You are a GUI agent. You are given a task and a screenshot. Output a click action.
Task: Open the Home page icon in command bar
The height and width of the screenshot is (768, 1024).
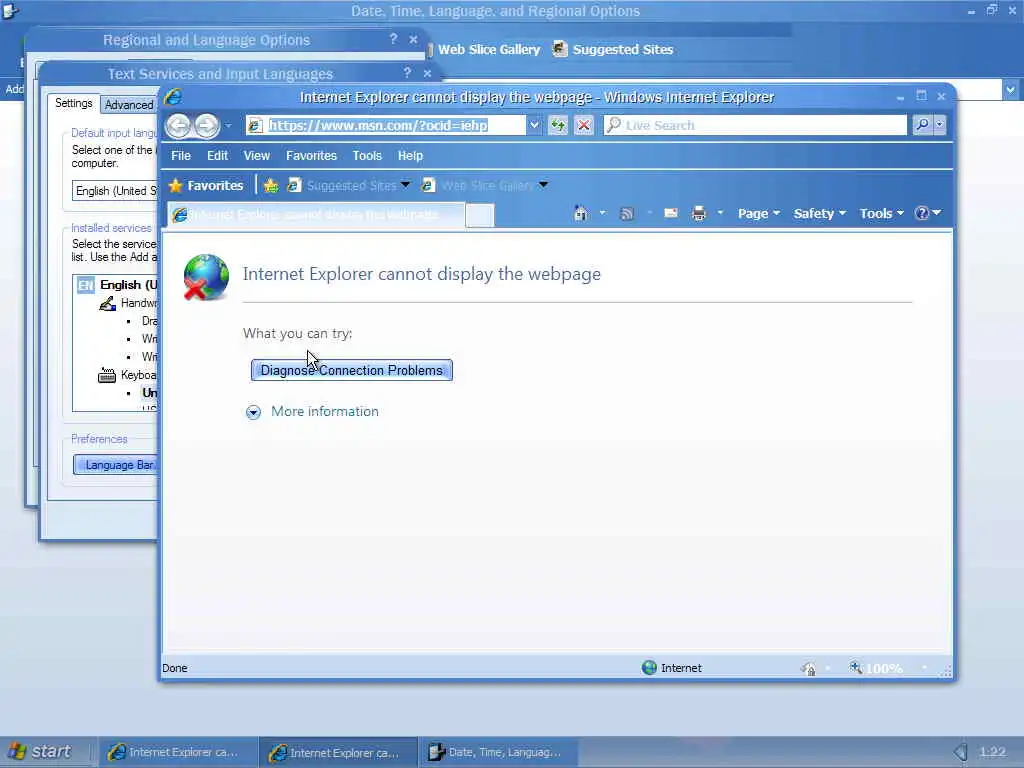click(581, 213)
